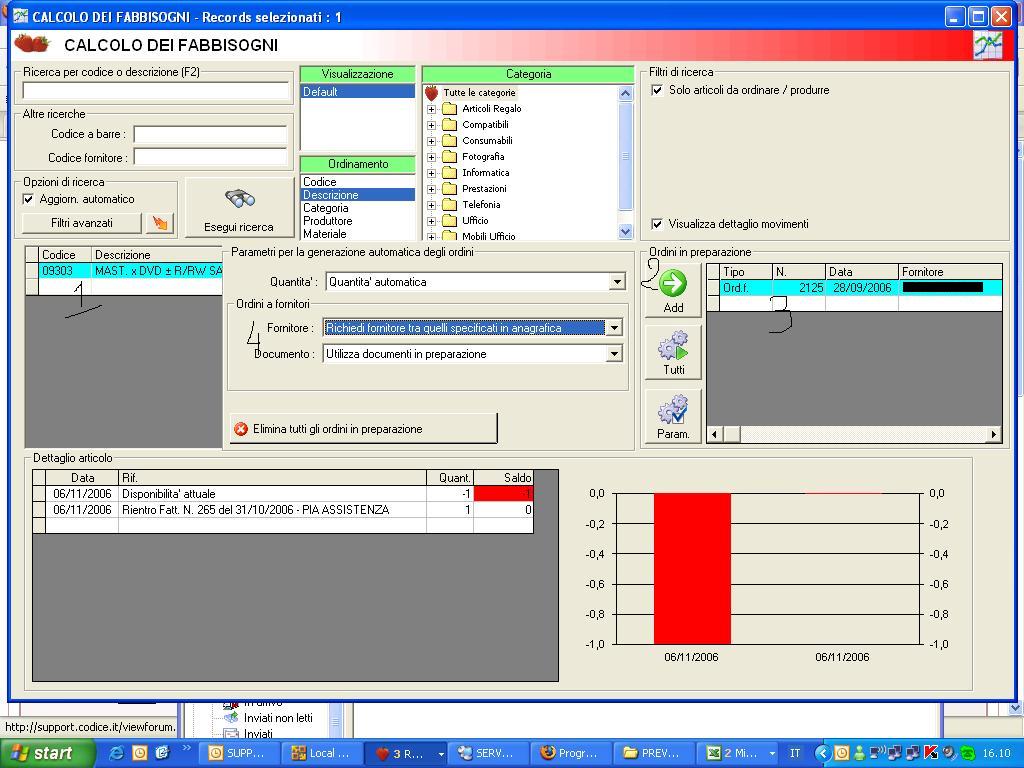Click the binoculars Esegui ricerca icon
Screen dimensions: 1024x768
pos(239,198)
